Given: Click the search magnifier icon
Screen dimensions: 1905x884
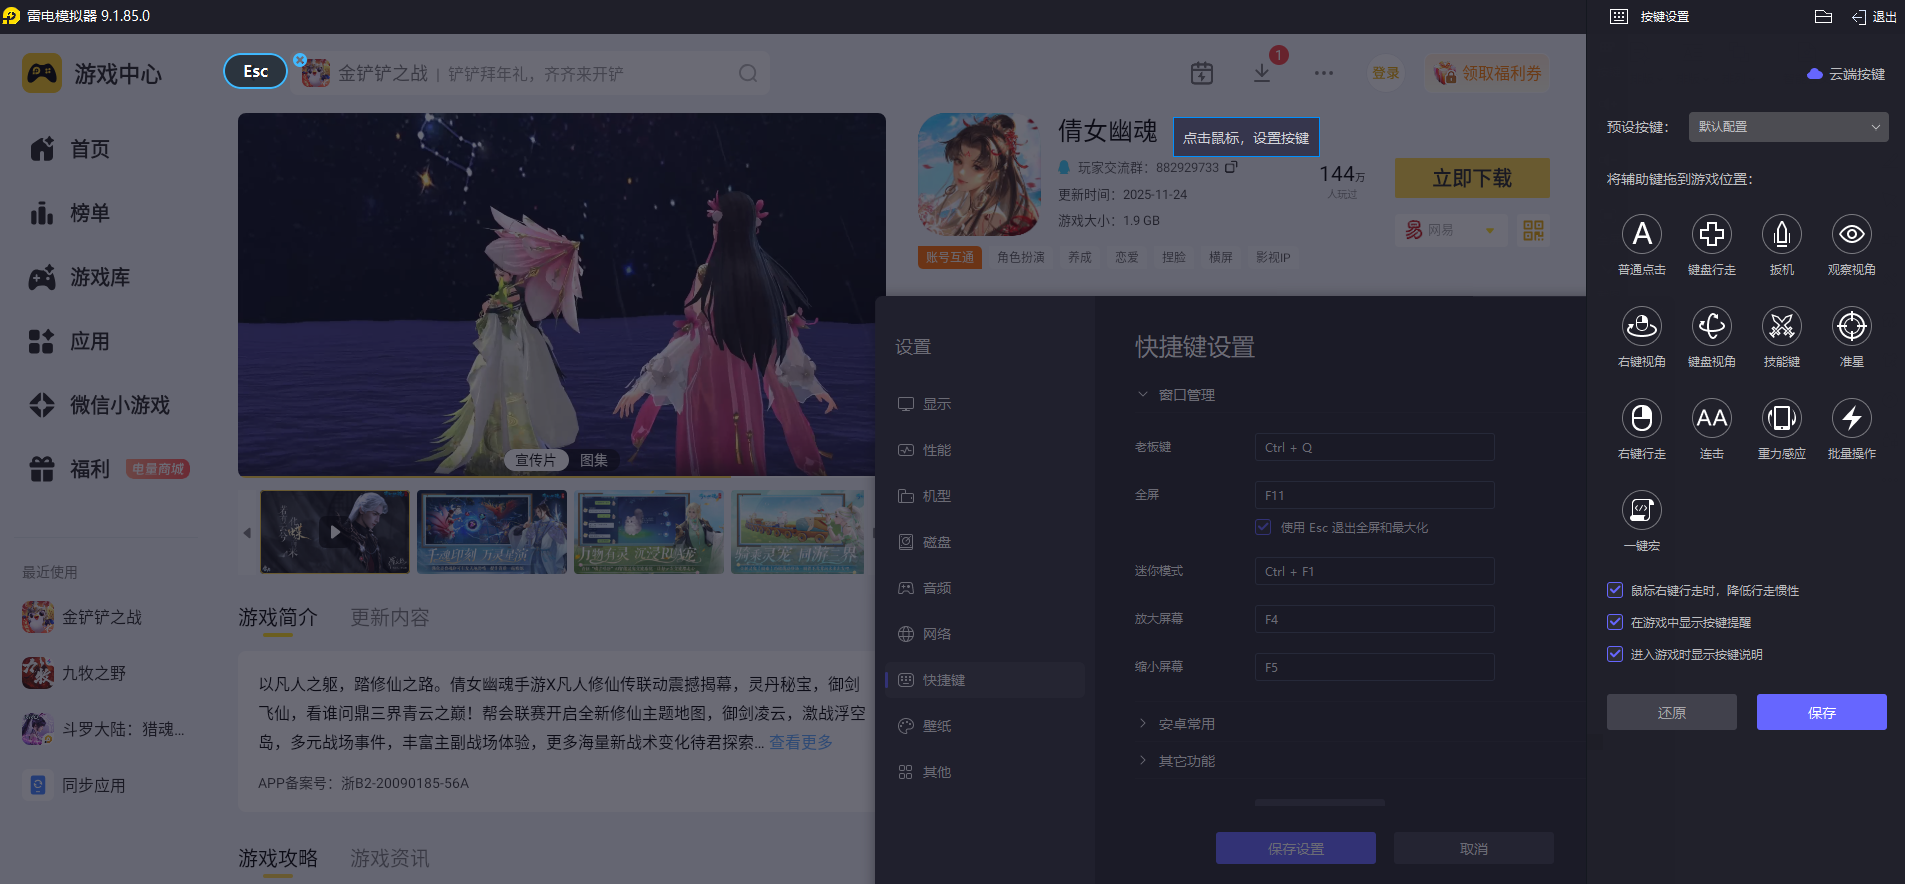Looking at the screenshot, I should (748, 73).
